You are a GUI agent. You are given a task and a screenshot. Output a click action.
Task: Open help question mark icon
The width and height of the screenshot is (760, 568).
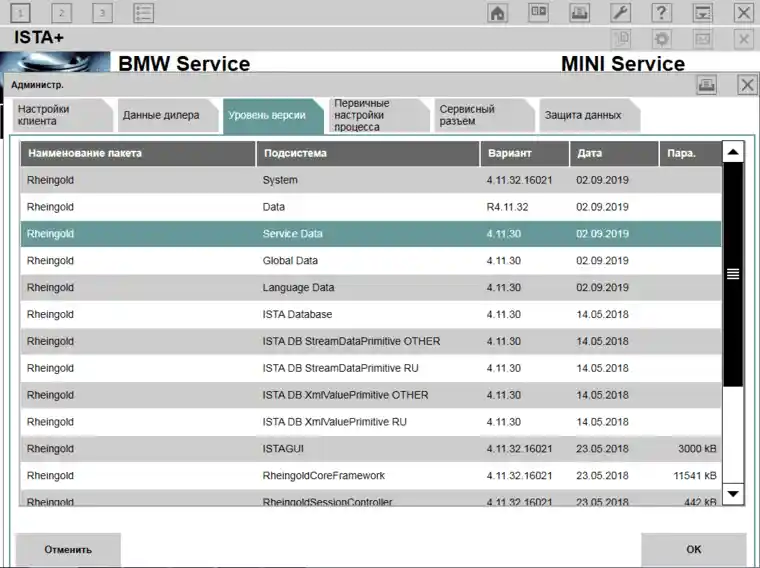[x=662, y=13]
